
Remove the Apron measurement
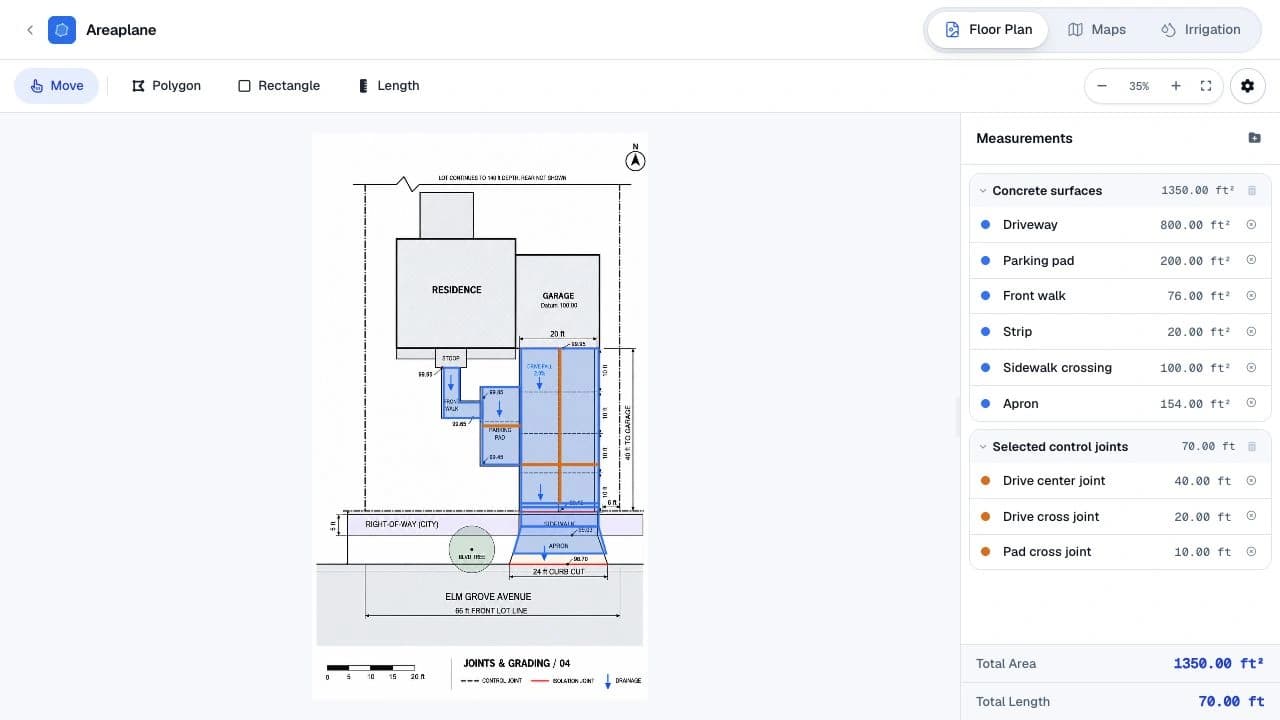tap(1251, 403)
